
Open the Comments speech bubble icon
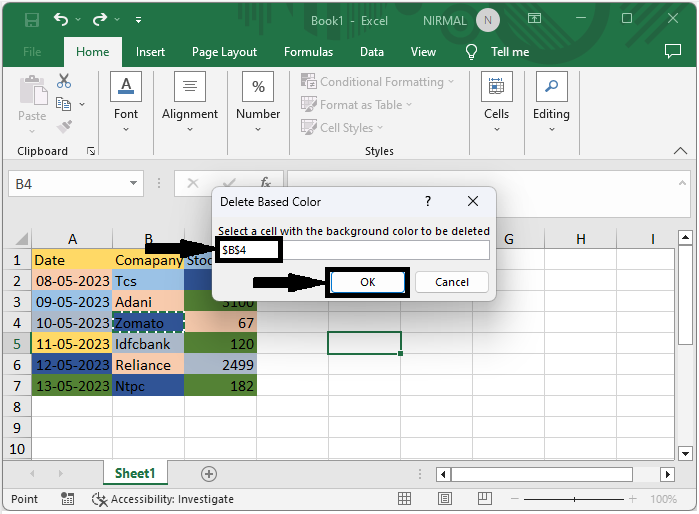point(673,51)
